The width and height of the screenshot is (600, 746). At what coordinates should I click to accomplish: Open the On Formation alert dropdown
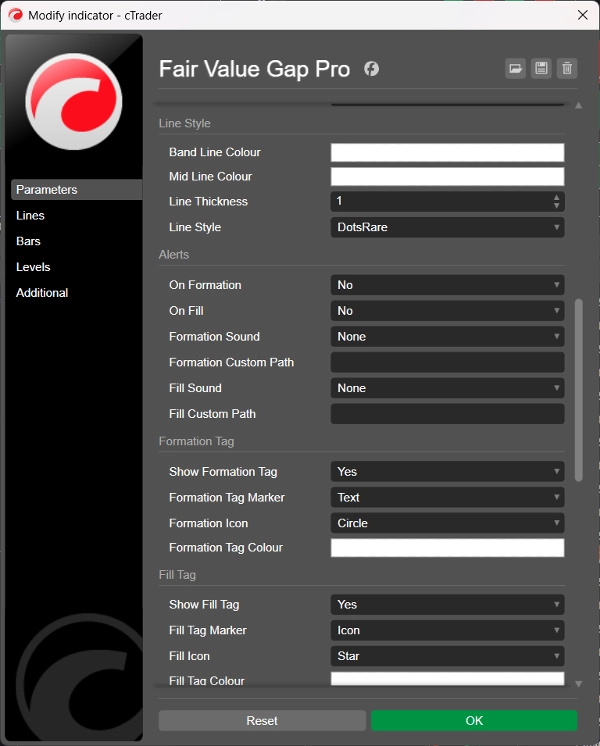pyautogui.click(x=447, y=285)
